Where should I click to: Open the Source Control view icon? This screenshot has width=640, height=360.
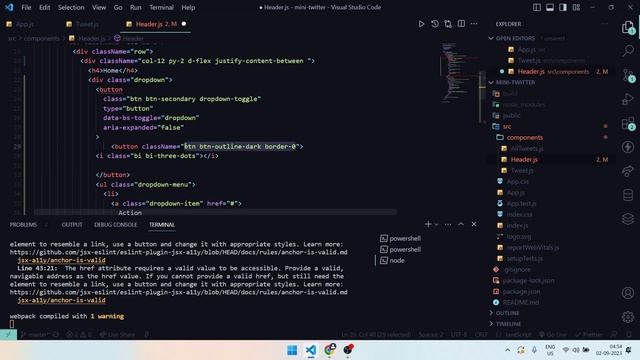[x=628, y=76]
